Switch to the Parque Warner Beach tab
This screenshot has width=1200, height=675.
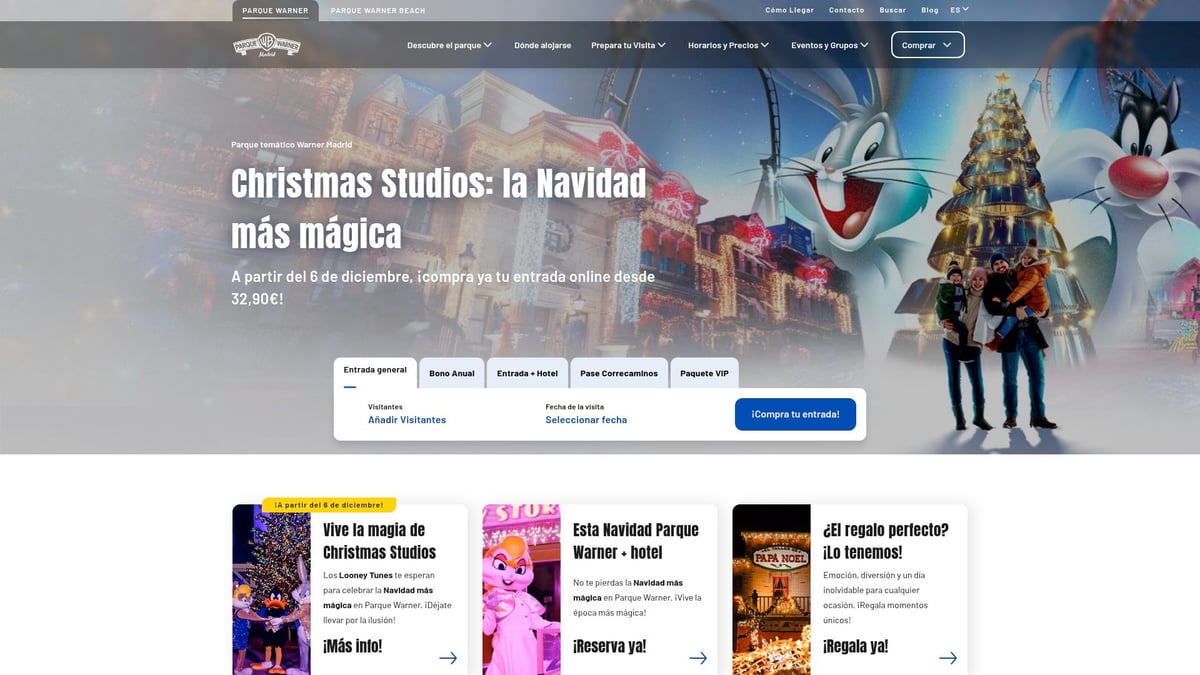click(x=378, y=10)
